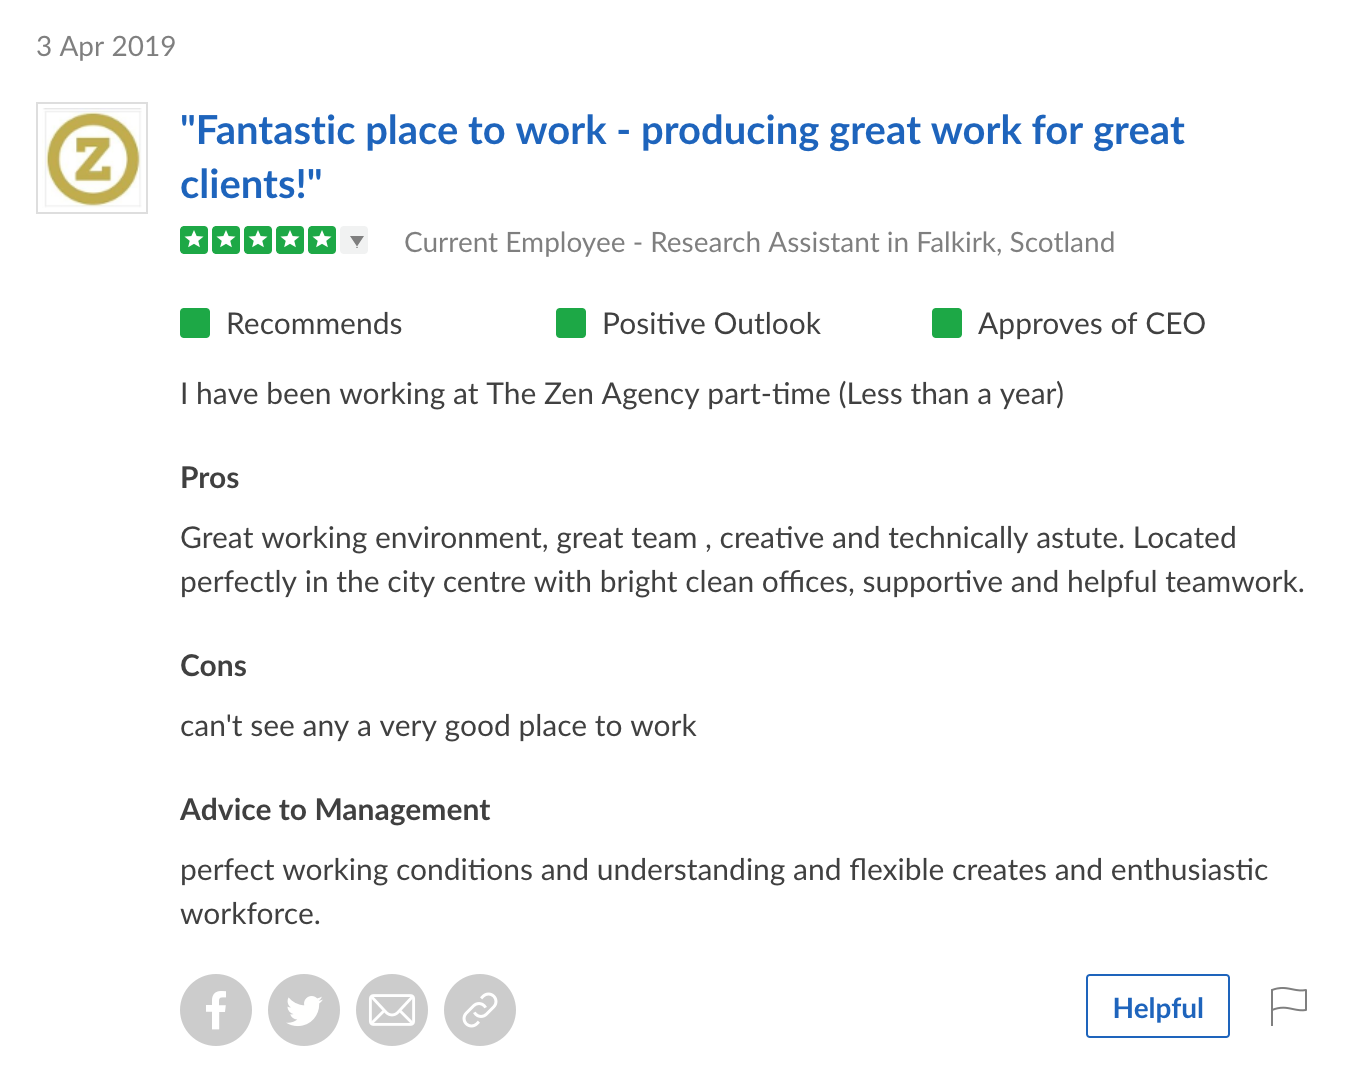Flag this review with the flag icon
Screen dimensions: 1346x1076
(x=1288, y=1005)
